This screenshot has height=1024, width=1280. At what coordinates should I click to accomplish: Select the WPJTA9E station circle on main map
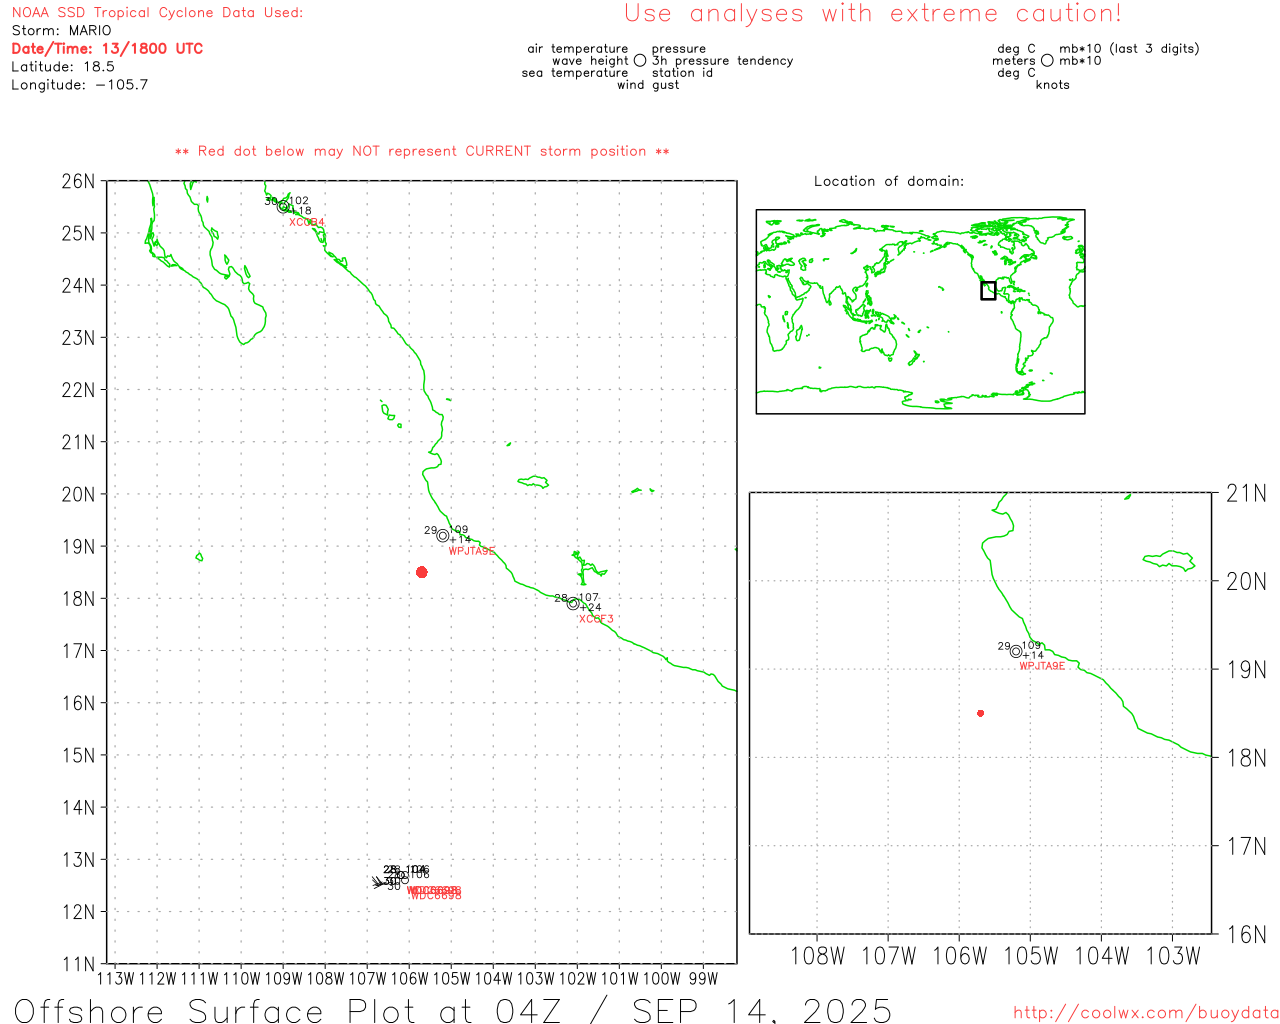443,536
